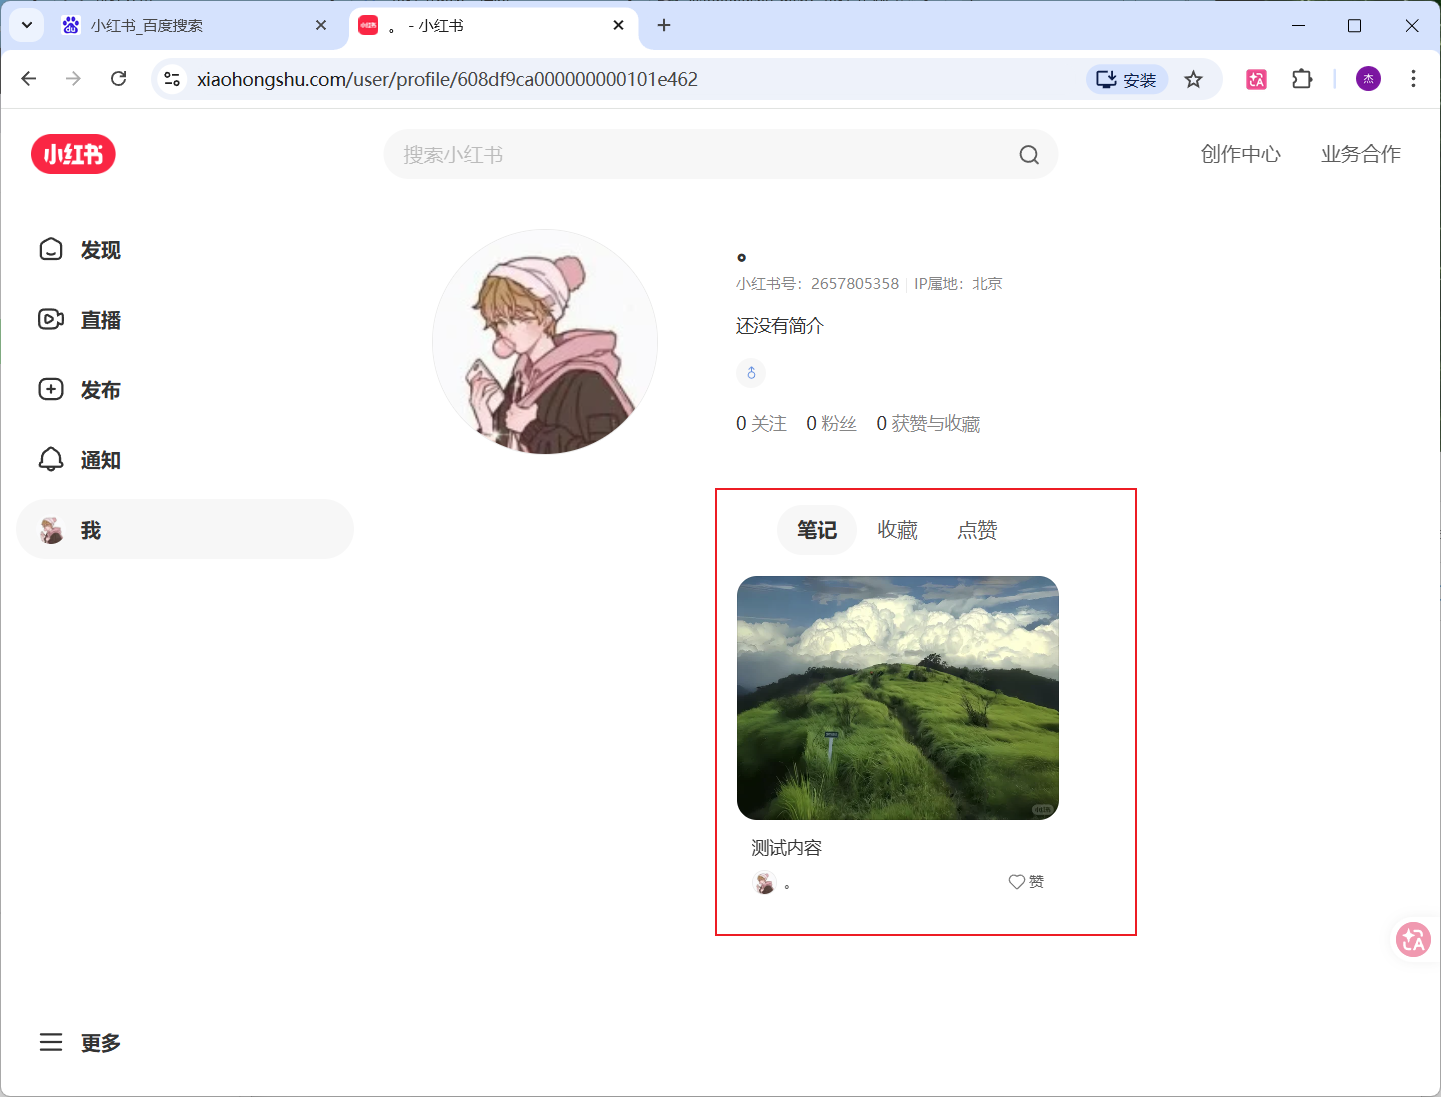
Task: Click 0 获赞与收藏 stat
Action: 928,424
